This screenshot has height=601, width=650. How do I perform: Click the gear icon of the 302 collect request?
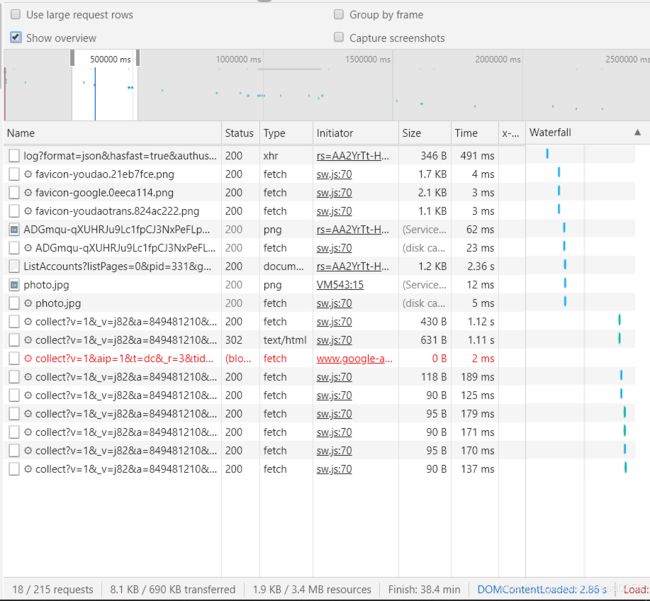pyautogui.click(x=28, y=340)
